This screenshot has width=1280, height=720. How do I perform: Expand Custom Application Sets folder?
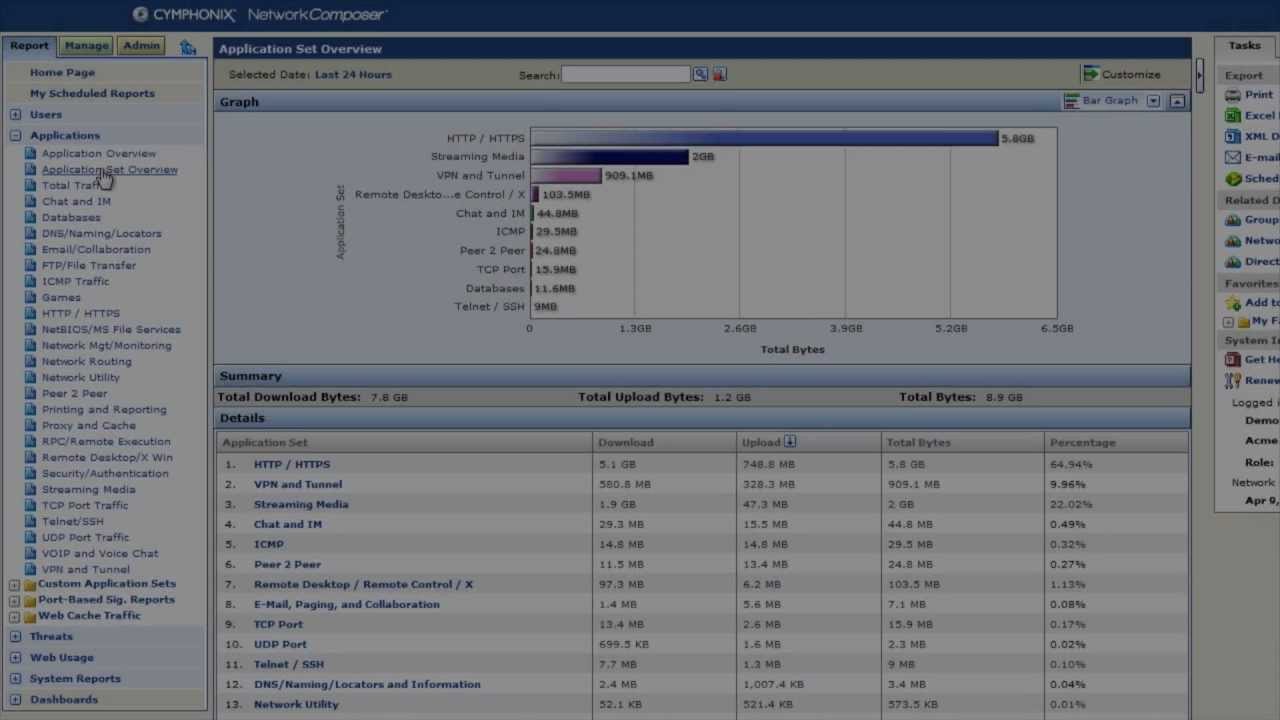click(15, 585)
